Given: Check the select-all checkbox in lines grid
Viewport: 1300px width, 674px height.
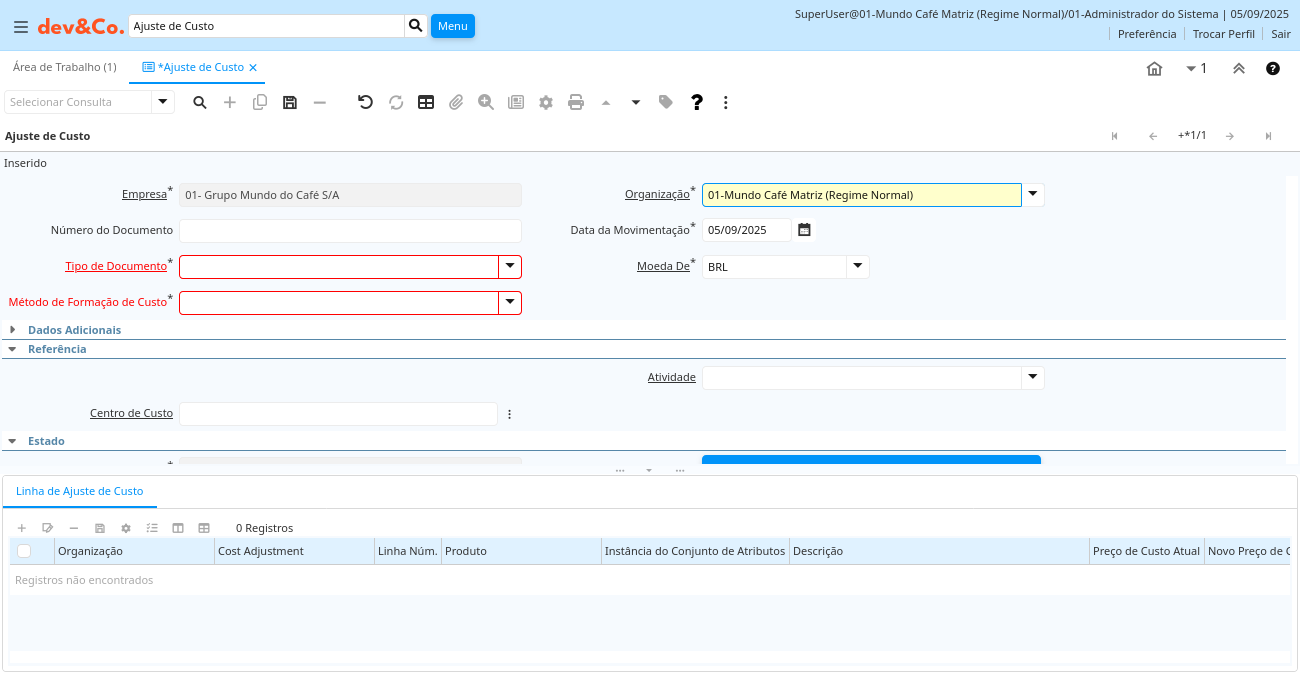Looking at the screenshot, I should pos(24,551).
